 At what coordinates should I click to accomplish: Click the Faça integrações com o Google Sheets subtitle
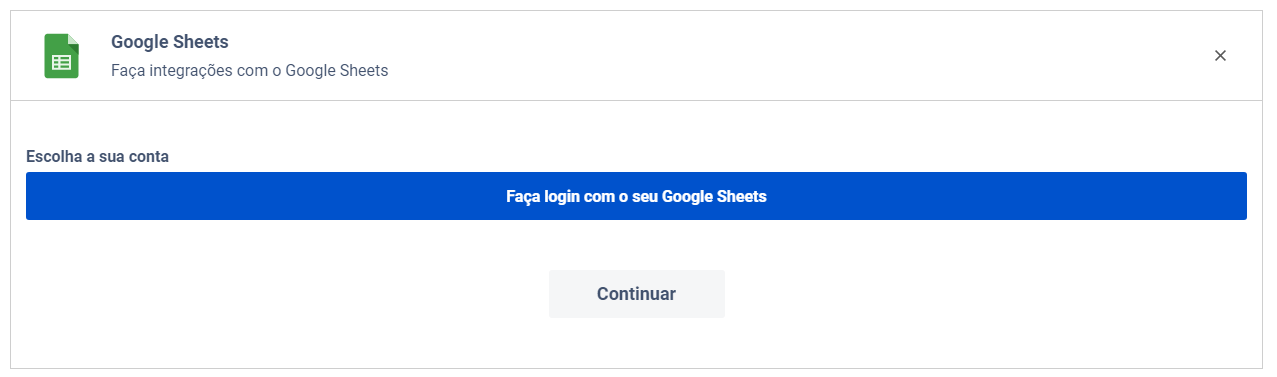pos(249,71)
